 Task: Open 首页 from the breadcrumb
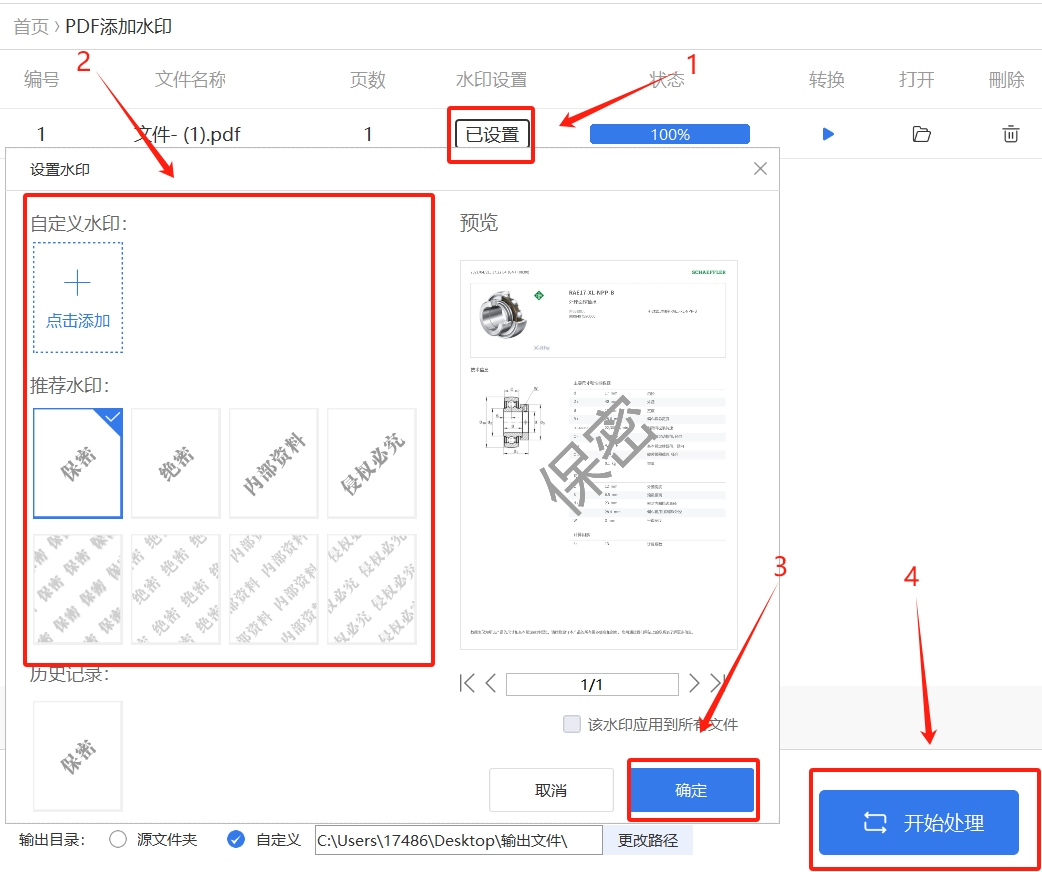[x=27, y=27]
